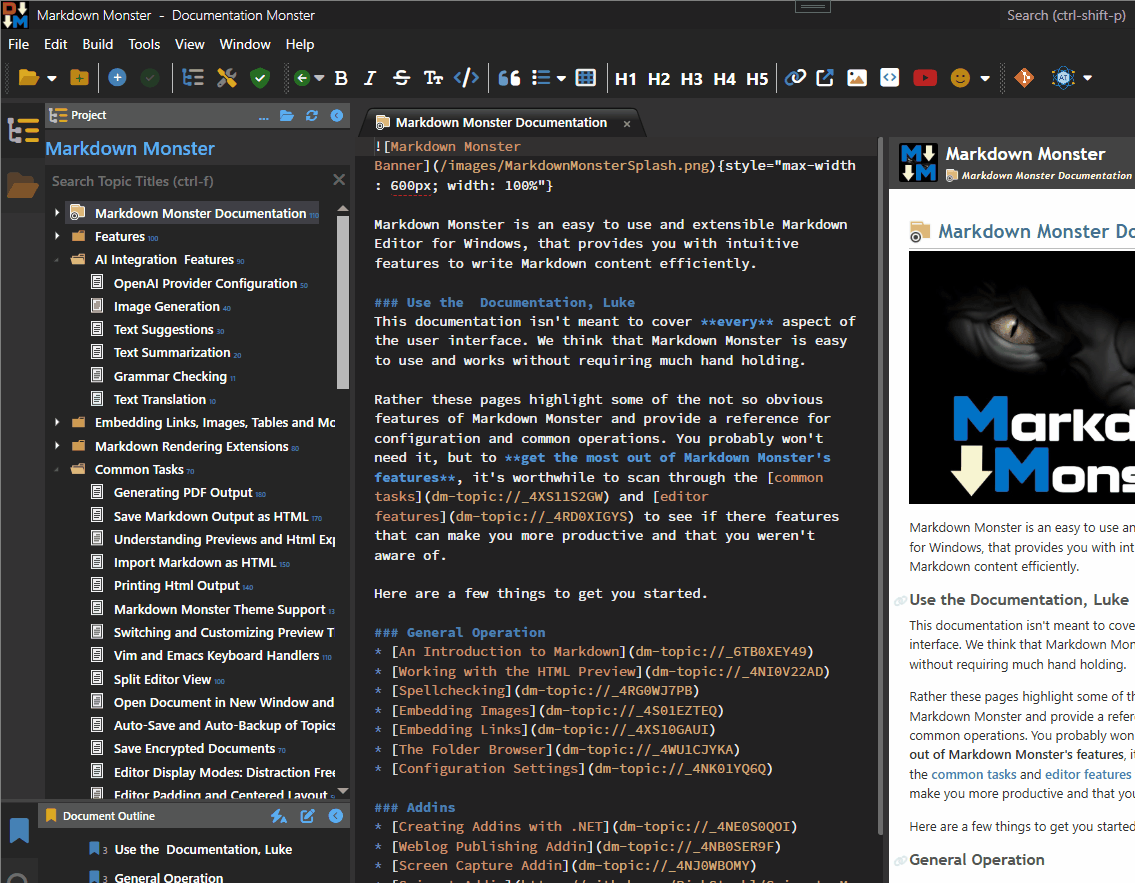This screenshot has height=883, width=1135.
Task: Click the Tт text case icon
Action: point(433,78)
